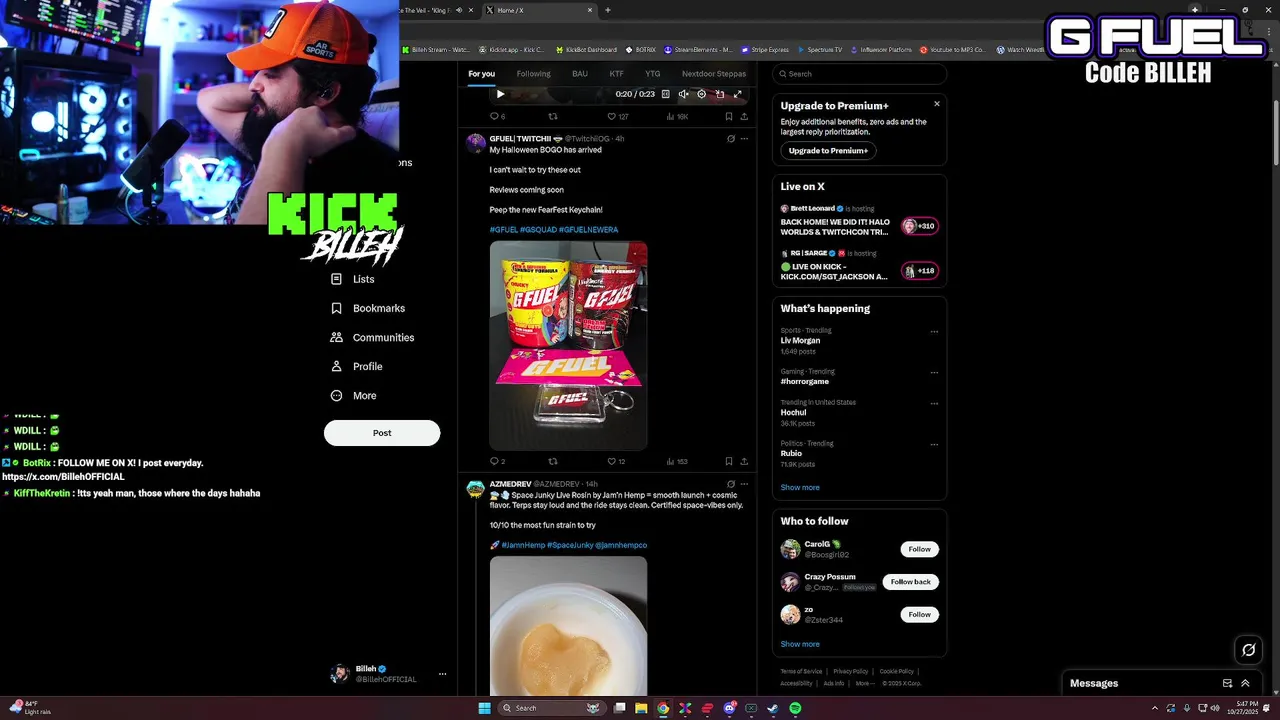The width and height of the screenshot is (1280, 720).
Task: Open the BOTRIX bookmark
Action: coord(641,50)
